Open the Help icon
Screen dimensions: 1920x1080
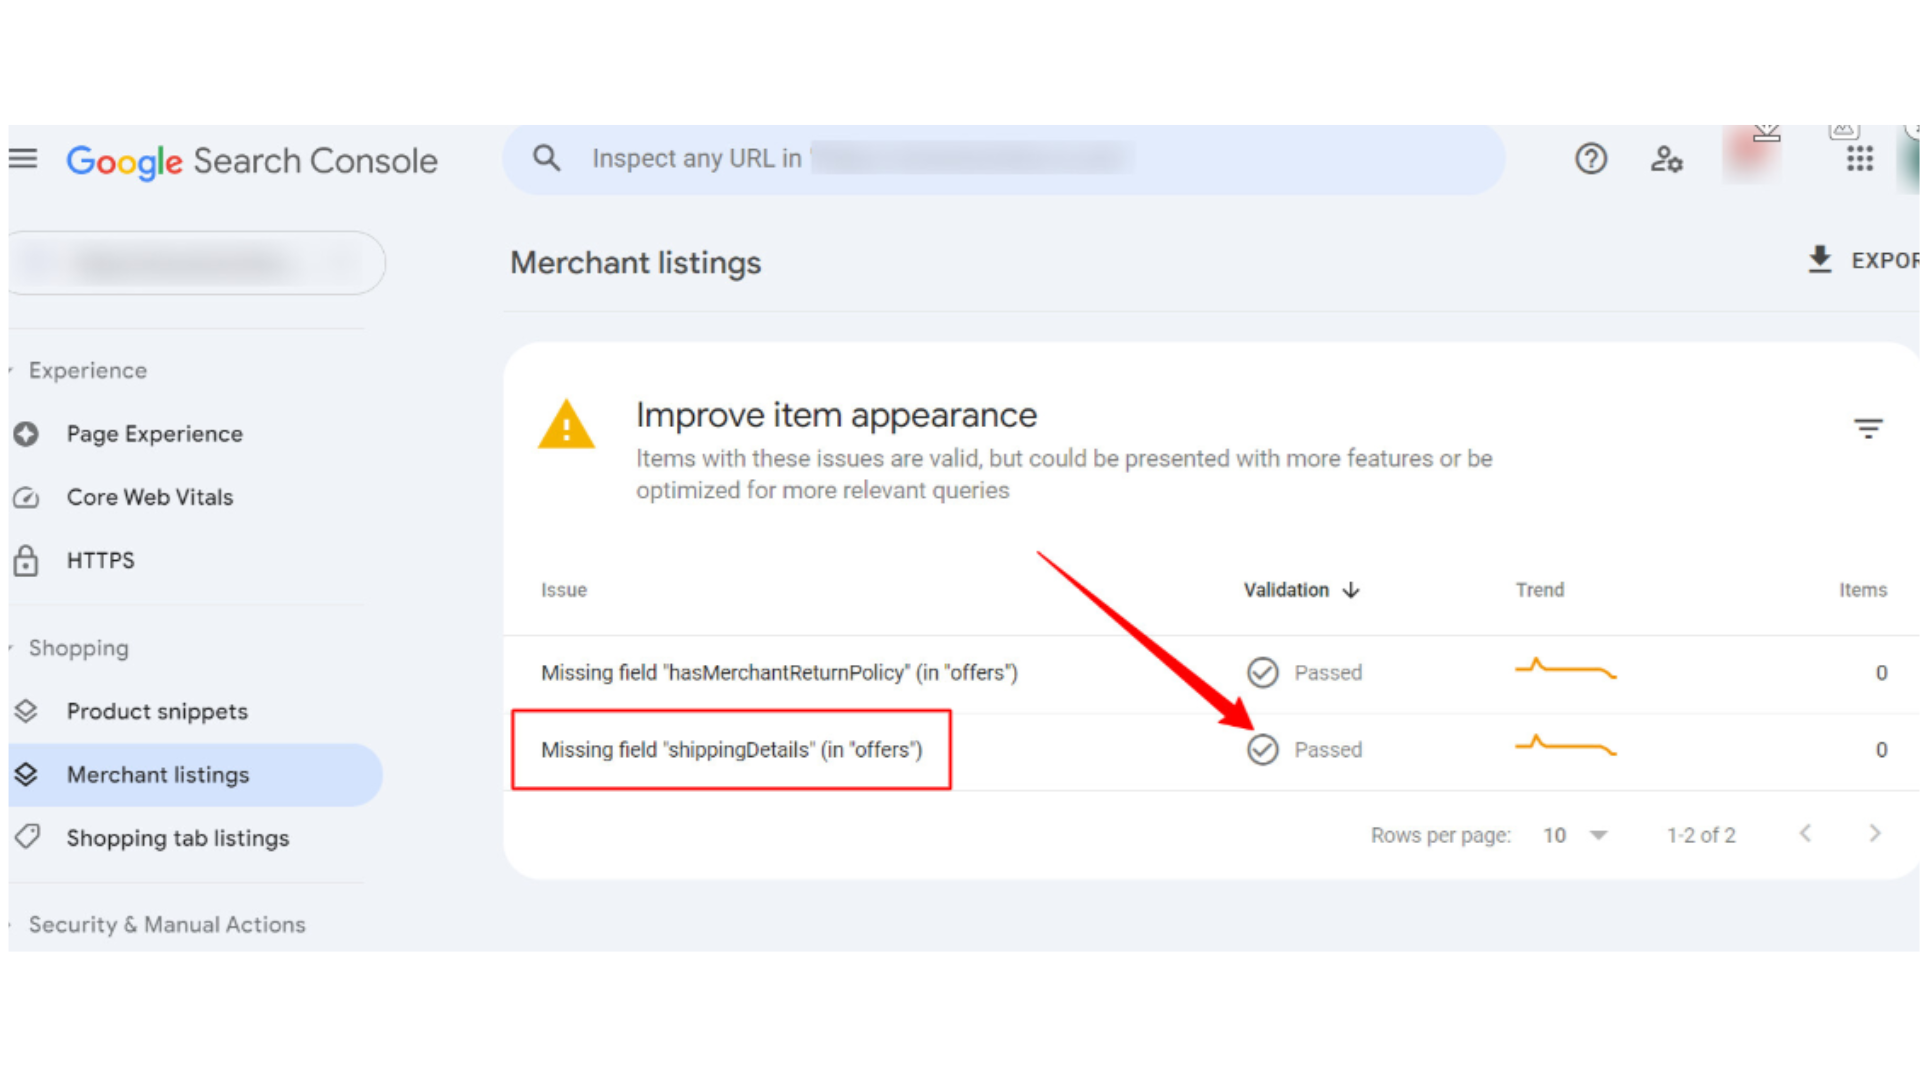click(x=1591, y=159)
